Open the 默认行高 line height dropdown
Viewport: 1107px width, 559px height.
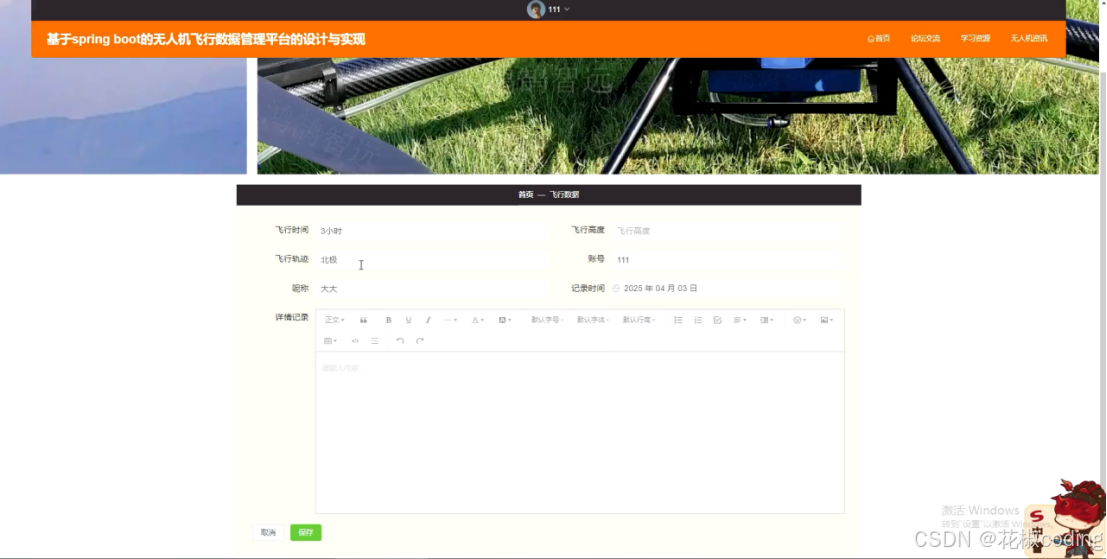[639, 320]
